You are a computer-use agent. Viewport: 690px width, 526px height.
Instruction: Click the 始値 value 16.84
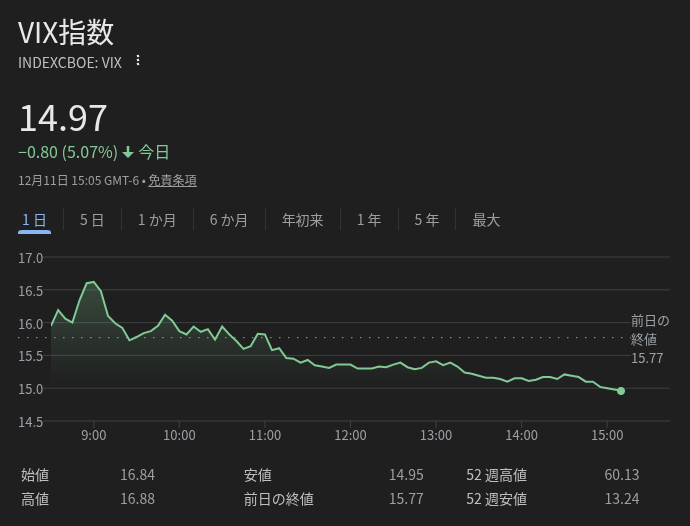click(x=138, y=475)
